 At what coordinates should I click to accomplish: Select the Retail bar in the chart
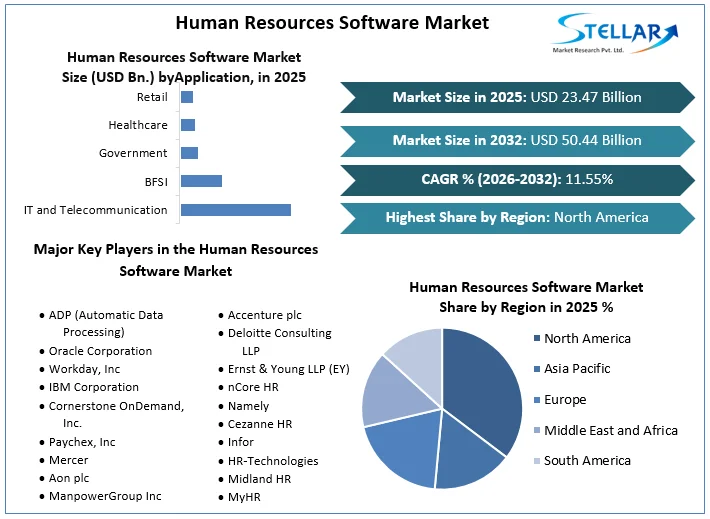click(187, 97)
